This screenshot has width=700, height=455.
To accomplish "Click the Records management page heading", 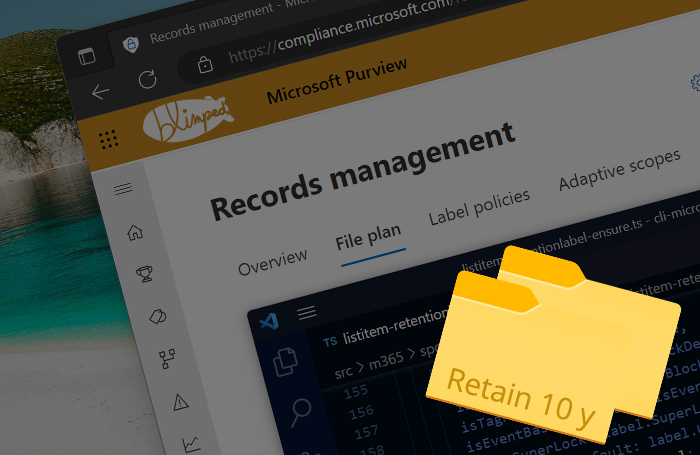I will pyautogui.click(x=363, y=171).
